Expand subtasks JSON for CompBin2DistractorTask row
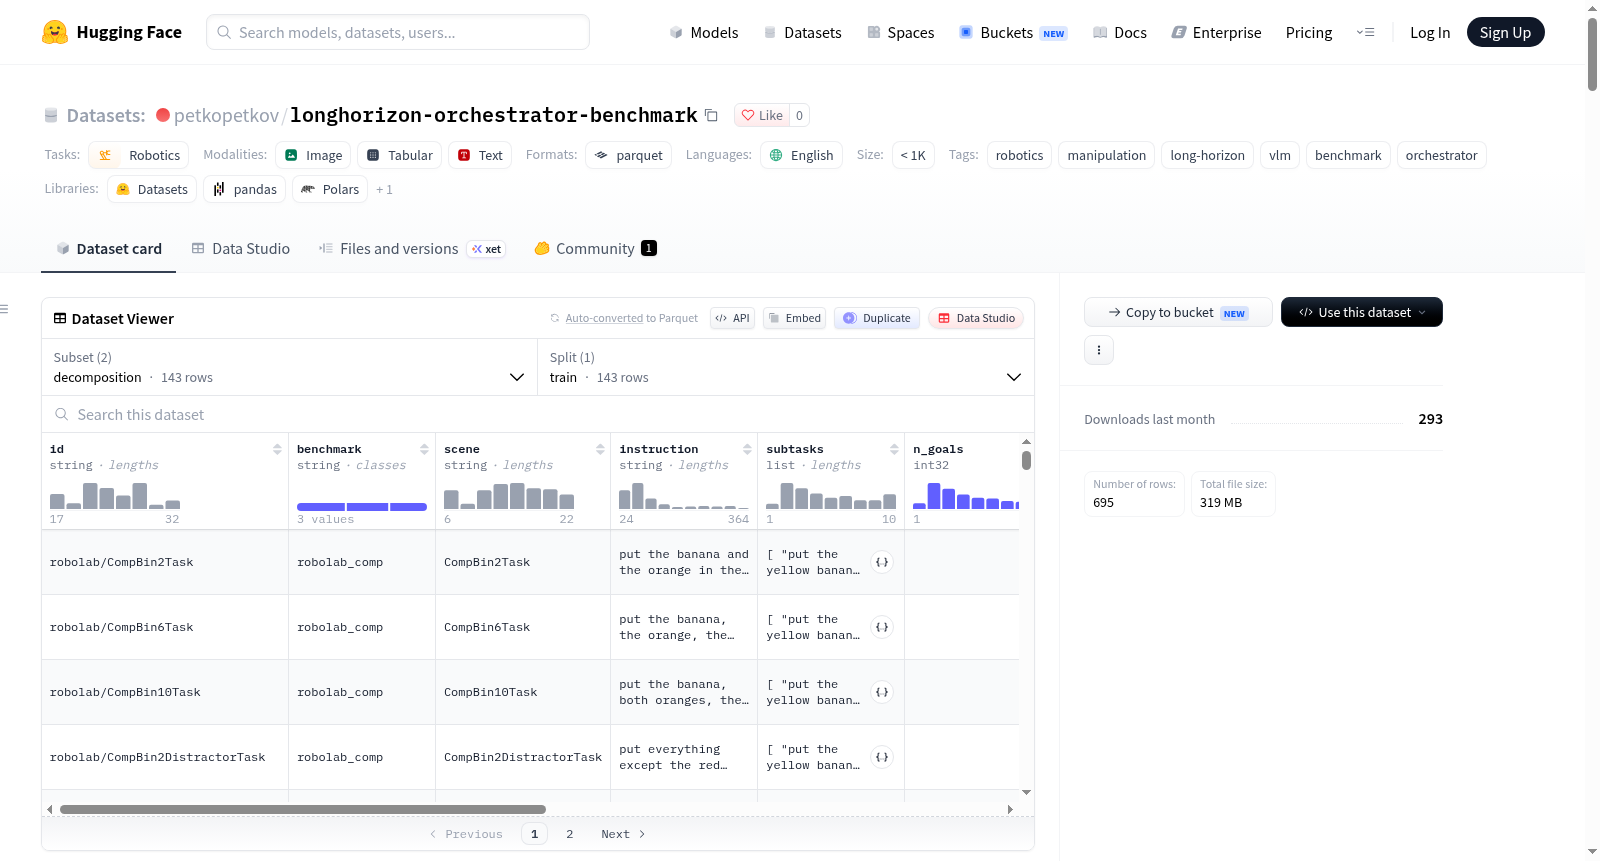Viewport: 1600px width, 861px height. click(x=882, y=757)
